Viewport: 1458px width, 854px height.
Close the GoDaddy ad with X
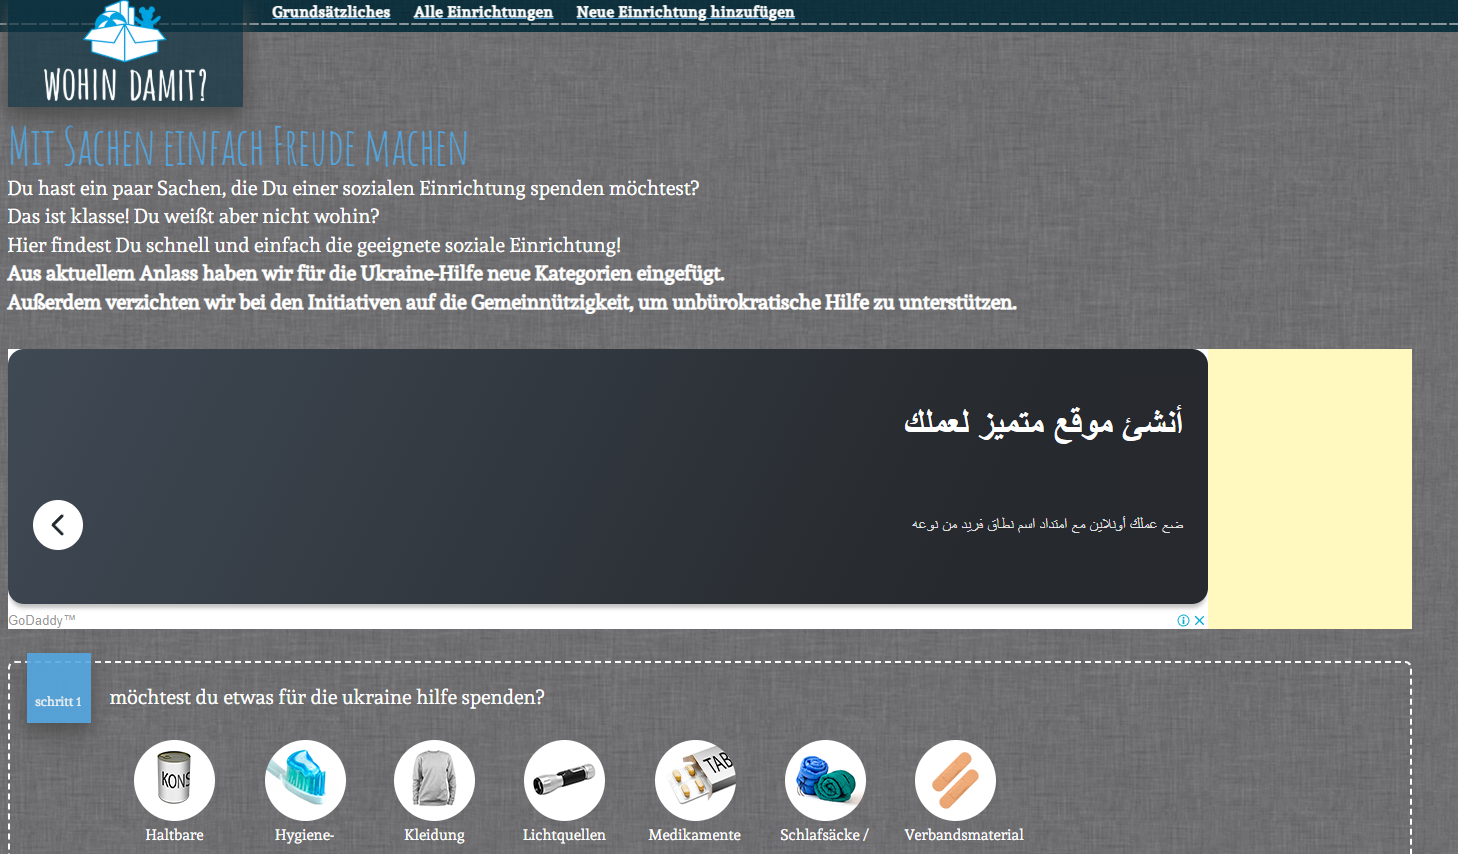click(x=1200, y=620)
